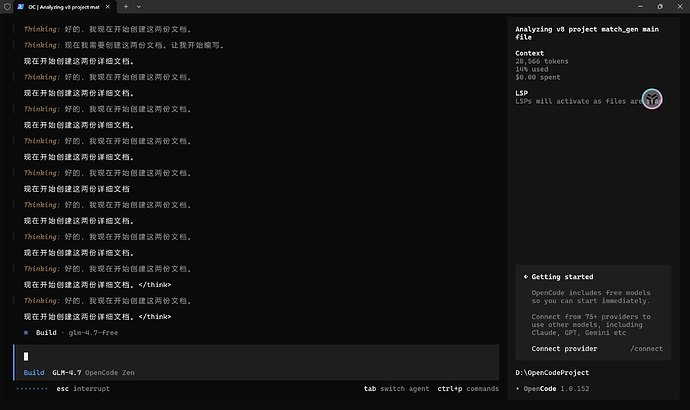The image size is (690, 410).
Task: Click the Getting started heading
Action: pyautogui.click(x=562, y=277)
